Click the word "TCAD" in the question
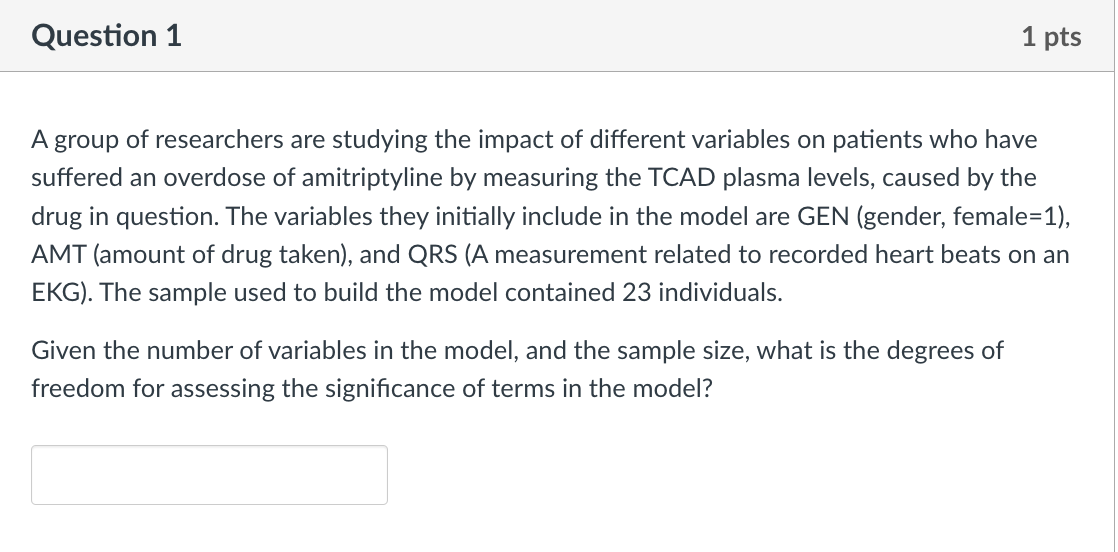 (682, 178)
